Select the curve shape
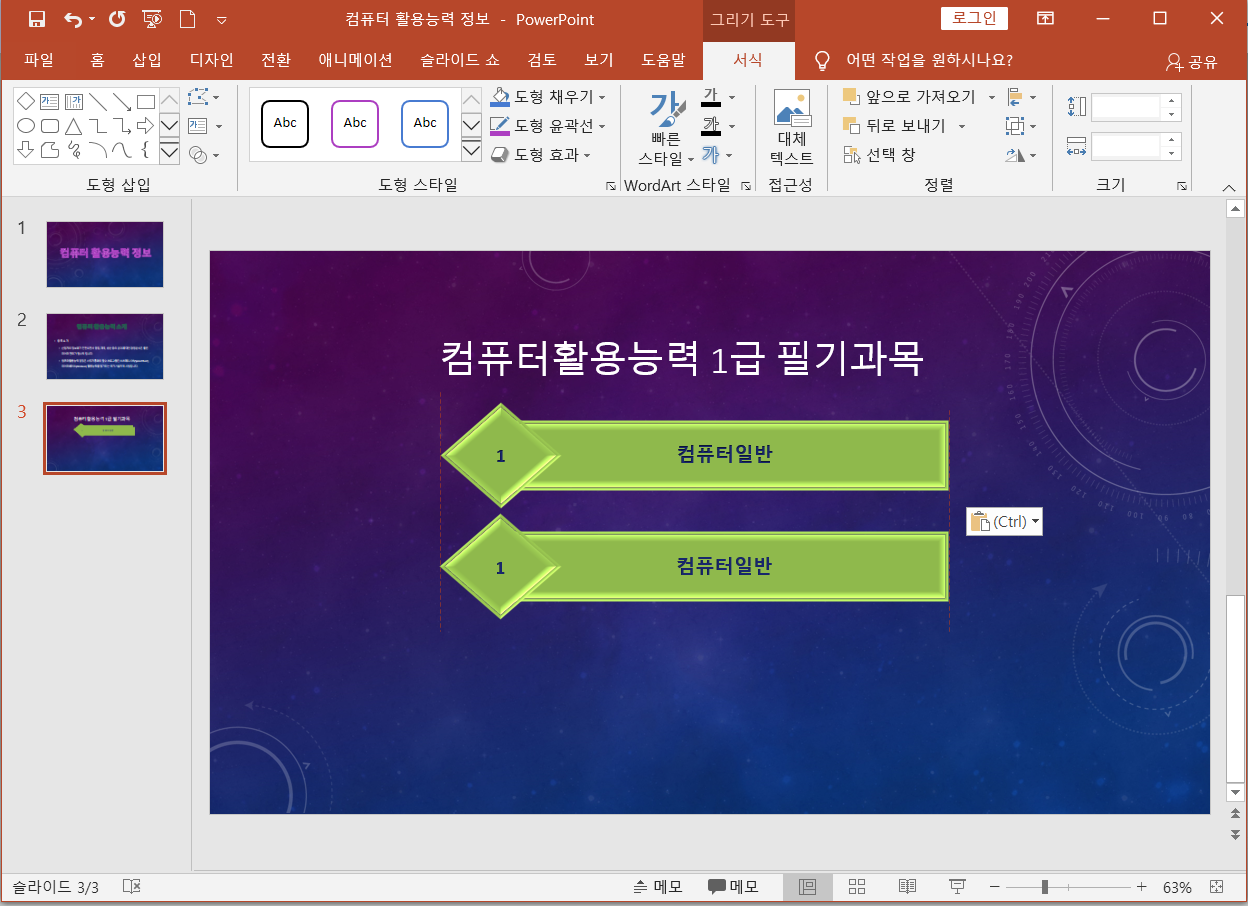 (x=122, y=150)
